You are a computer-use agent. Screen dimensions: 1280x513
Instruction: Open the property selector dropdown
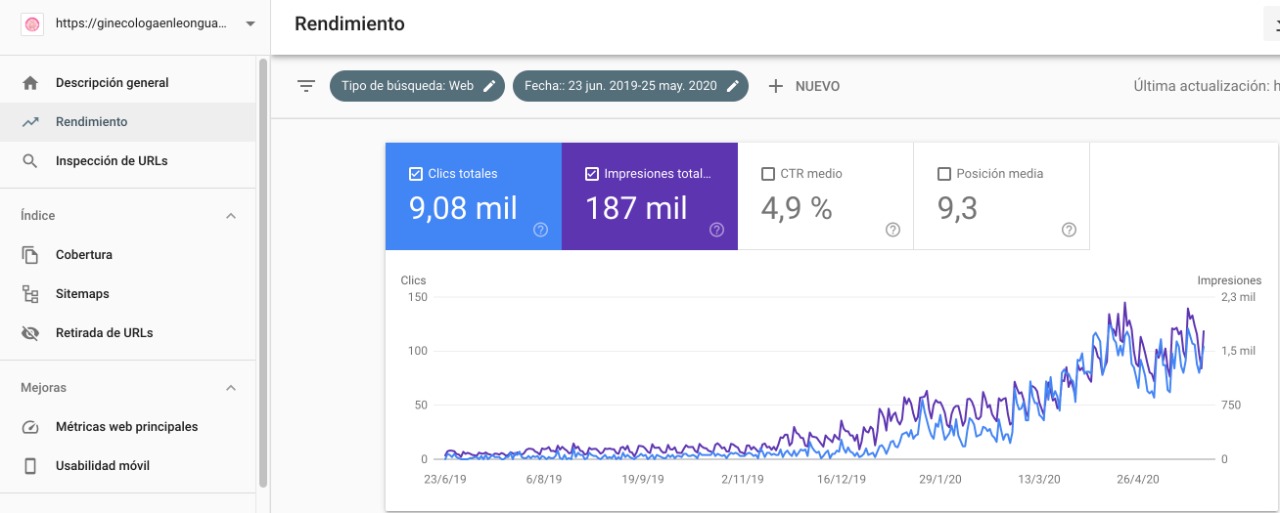coord(249,24)
